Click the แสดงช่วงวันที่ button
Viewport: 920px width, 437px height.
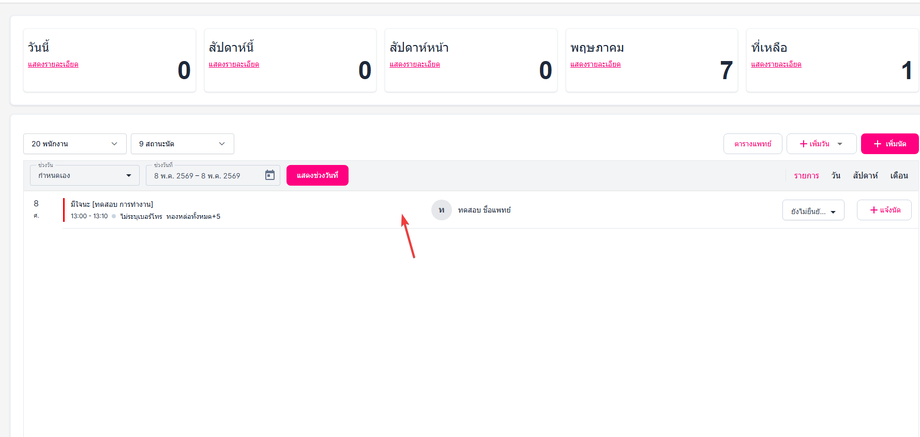point(317,175)
